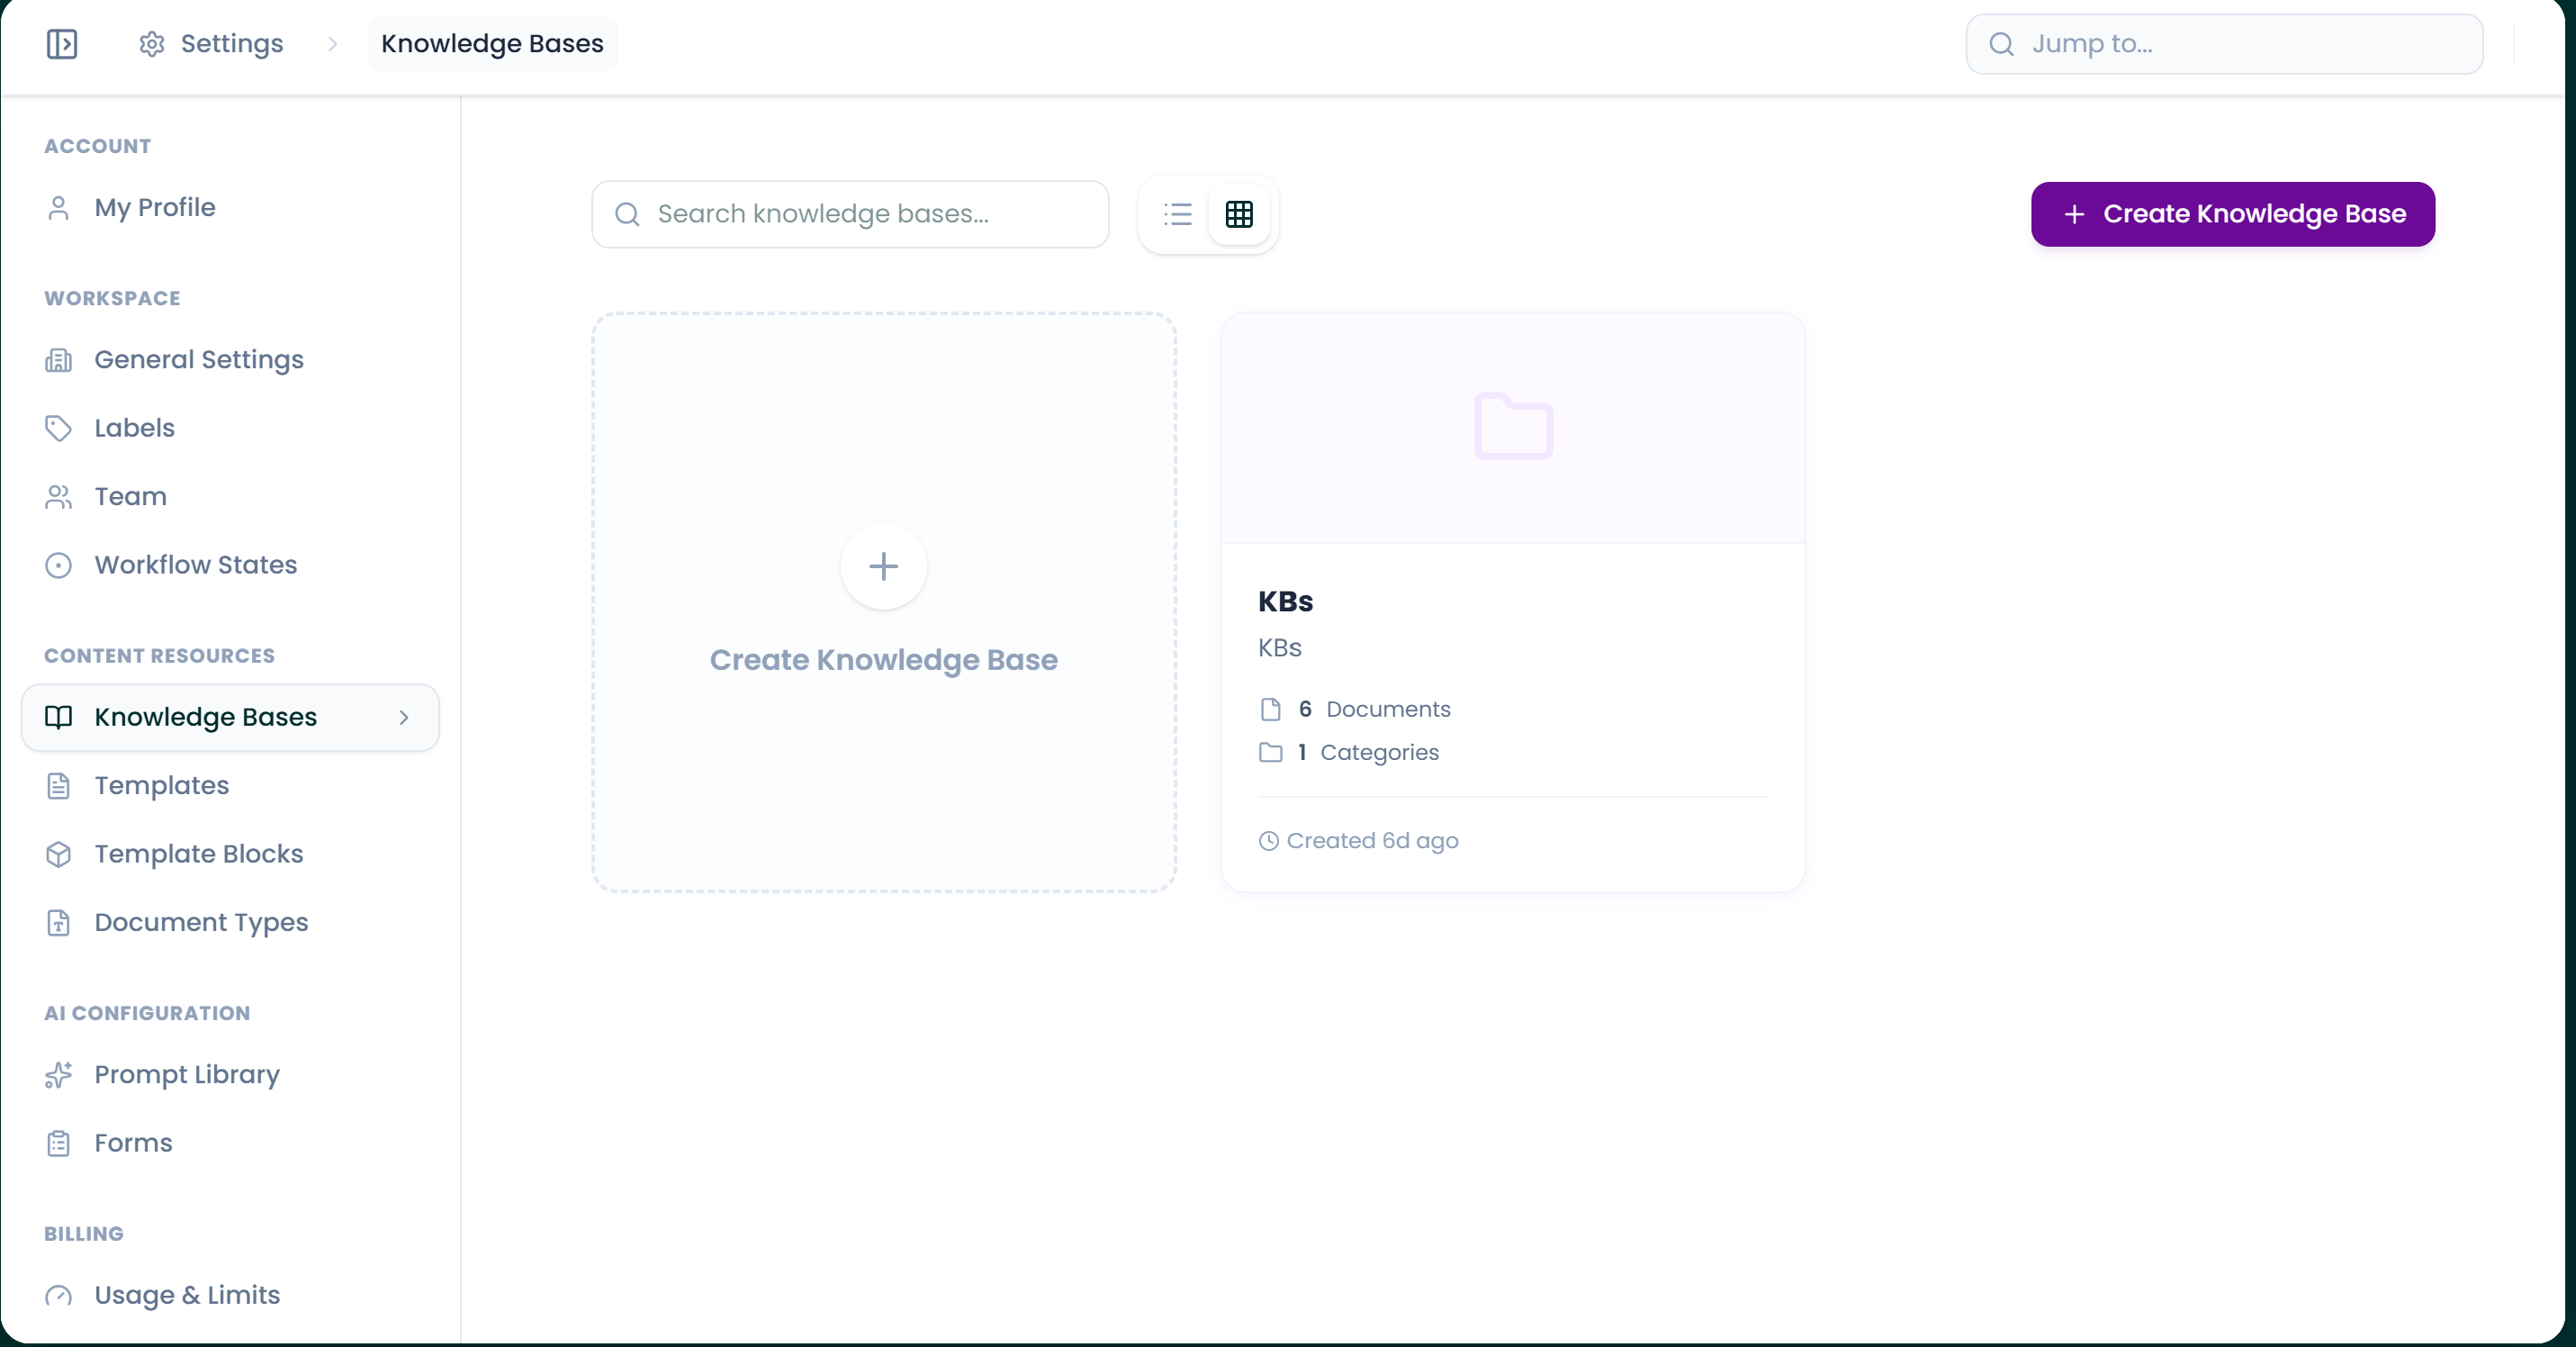Go to Document Types
2576x1347 pixels.
[201, 923]
